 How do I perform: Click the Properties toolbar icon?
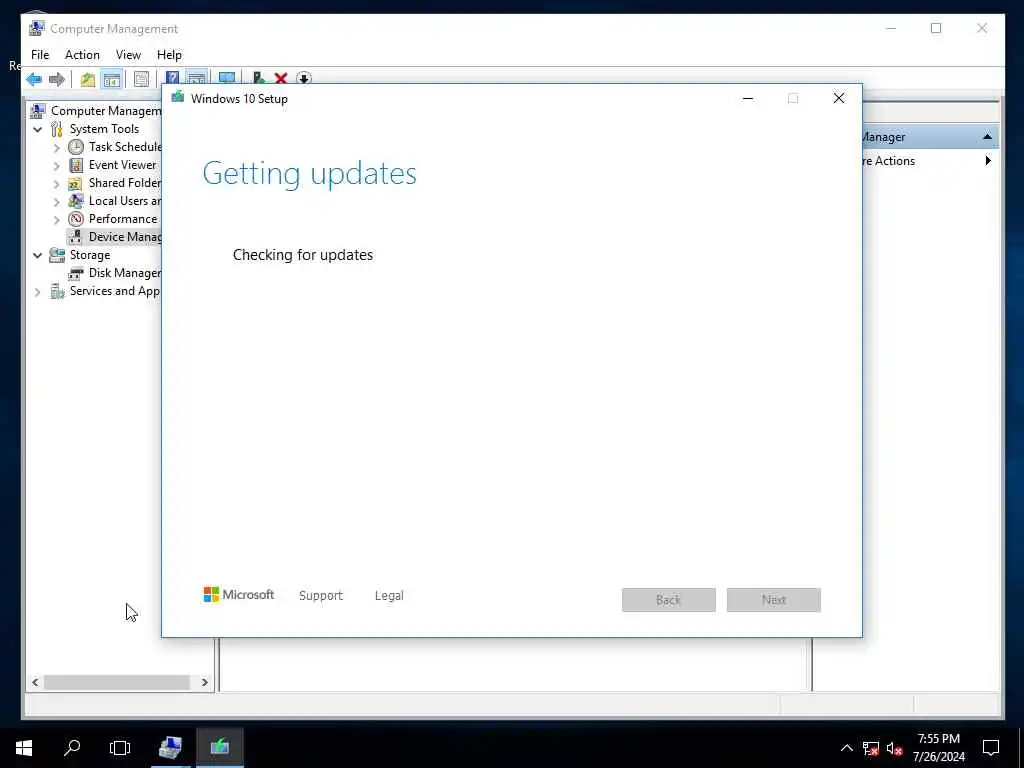141,80
